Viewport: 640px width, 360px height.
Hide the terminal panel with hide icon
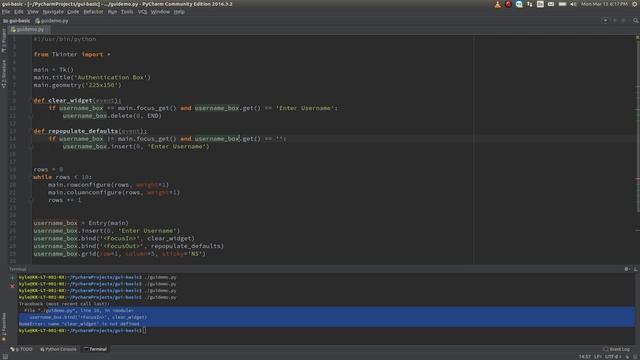(635, 269)
